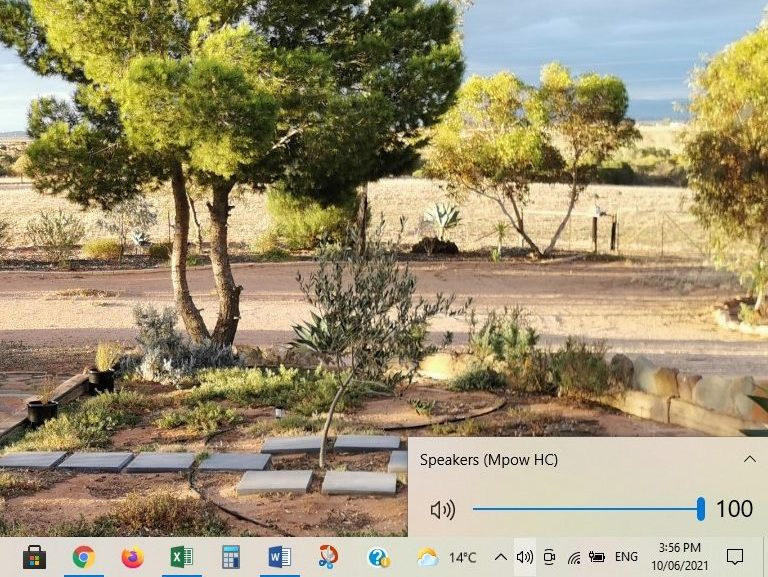Open the Snipping Tool taskbar icon
Viewport: 768px width, 577px height.
(328, 557)
